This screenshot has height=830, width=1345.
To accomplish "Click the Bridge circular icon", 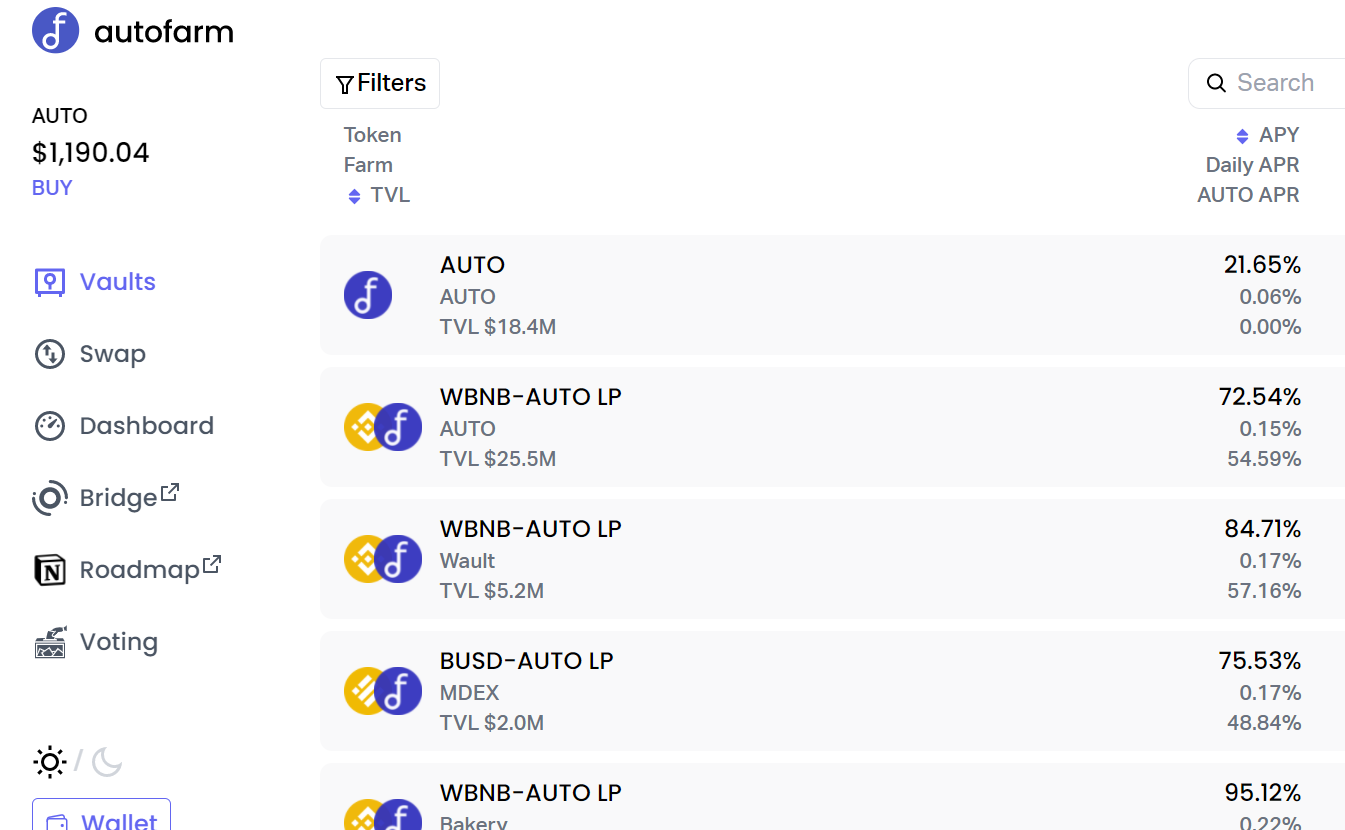I will coord(50,498).
